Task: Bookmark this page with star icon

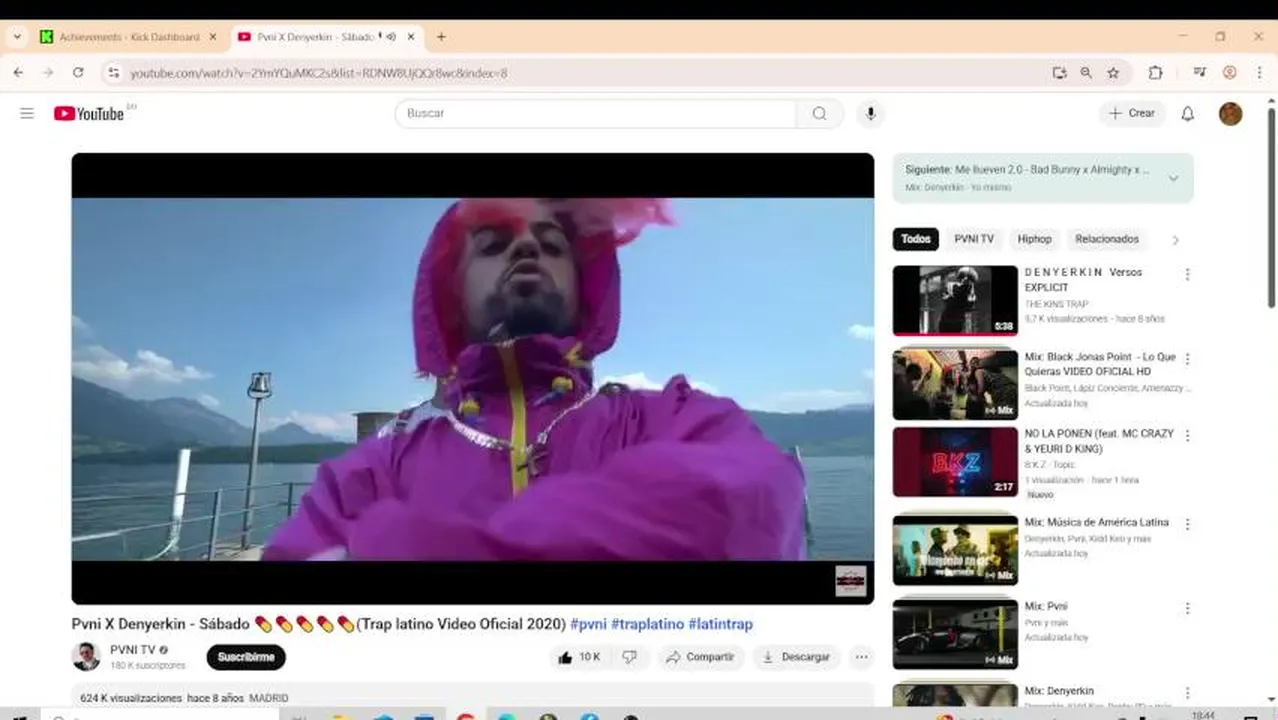Action: click(1113, 72)
